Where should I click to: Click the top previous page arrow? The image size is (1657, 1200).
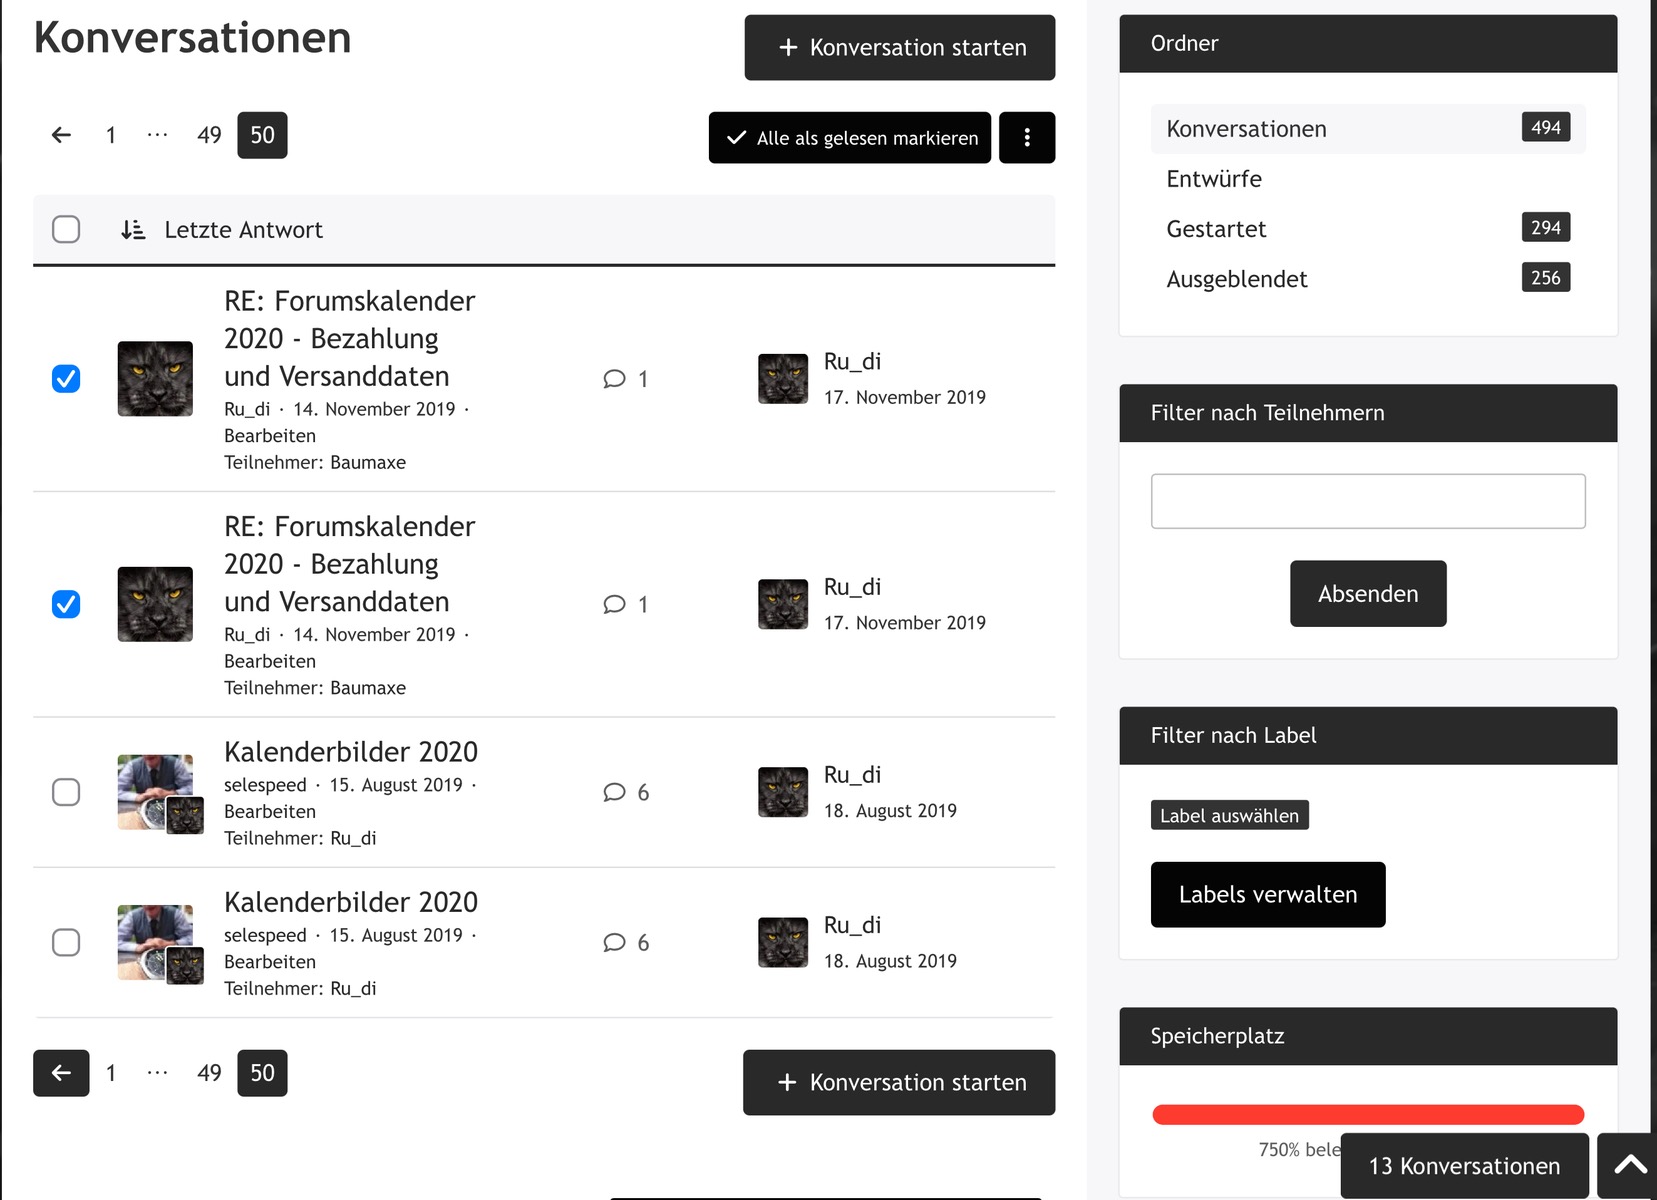point(61,135)
